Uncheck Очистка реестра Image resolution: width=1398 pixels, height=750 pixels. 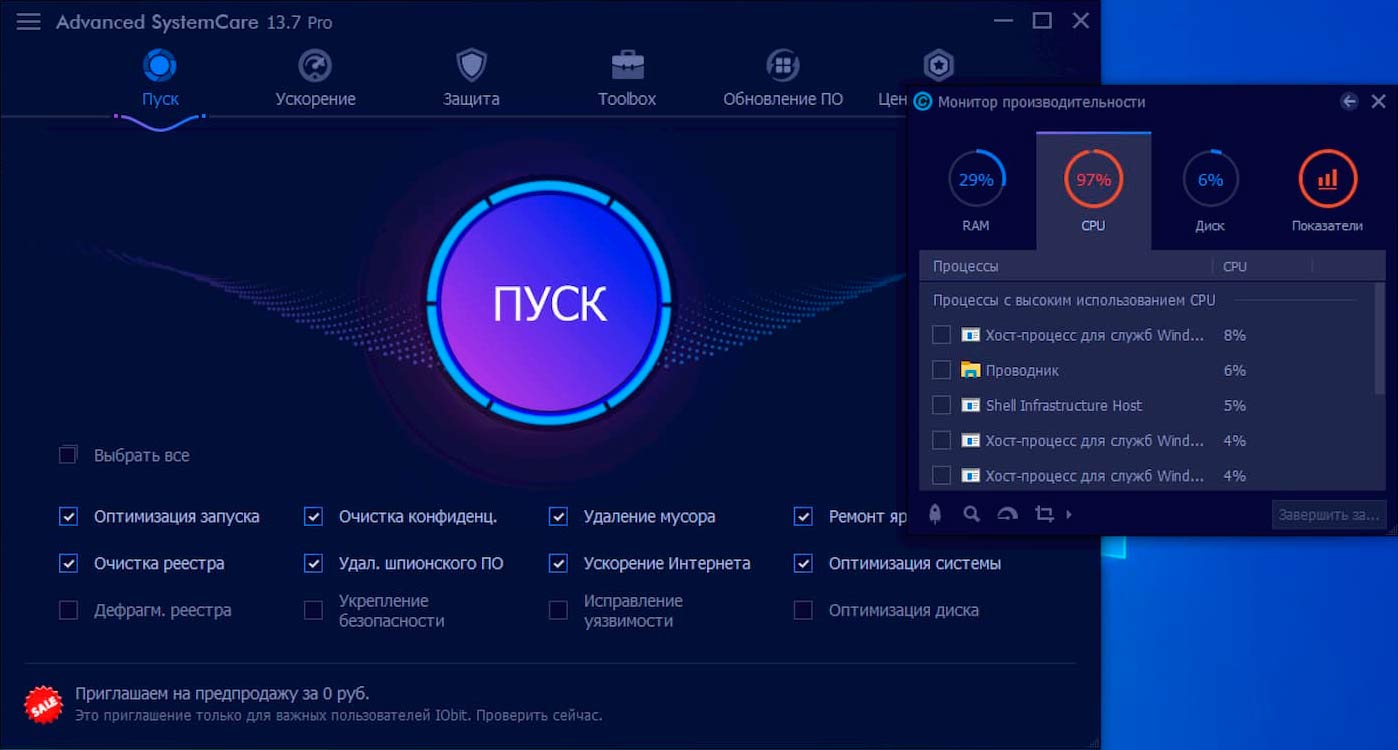pos(68,564)
